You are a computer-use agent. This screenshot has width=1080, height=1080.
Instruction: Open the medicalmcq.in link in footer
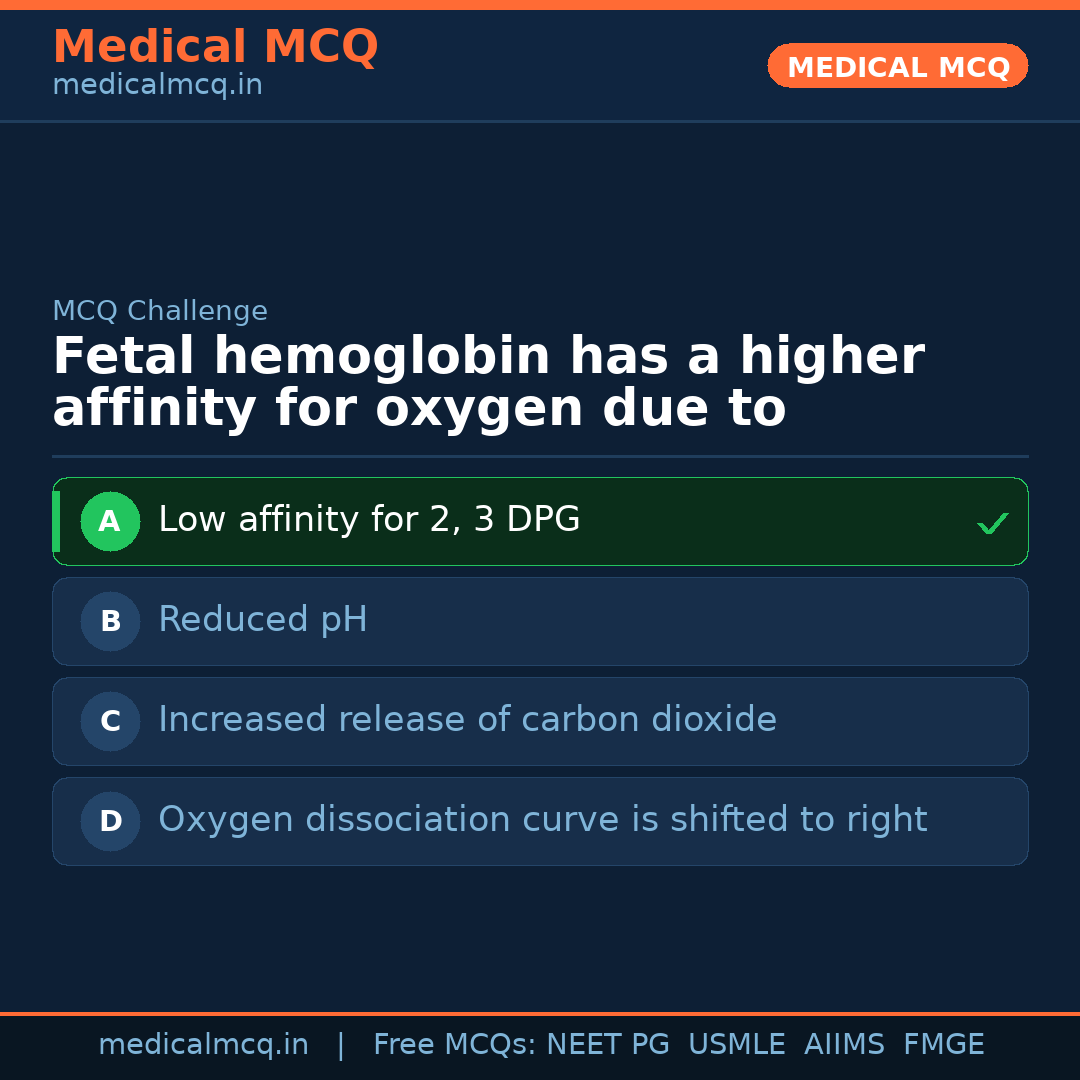(x=203, y=1045)
